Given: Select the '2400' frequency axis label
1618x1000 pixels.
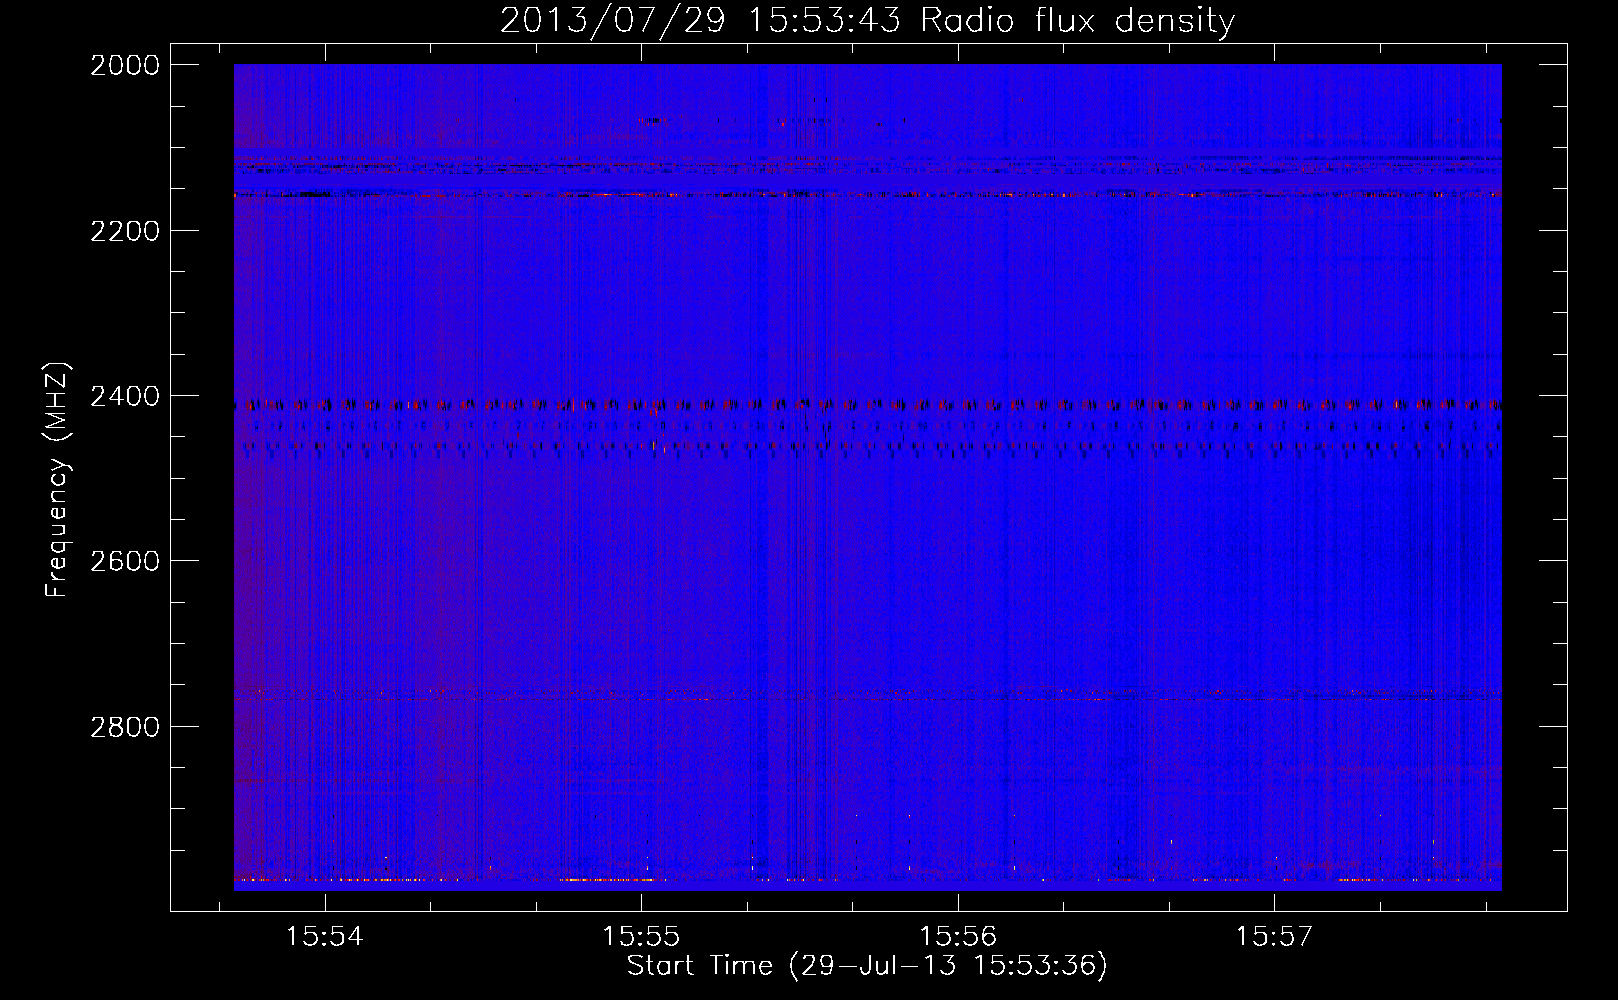Looking at the screenshot, I should pos(125,396).
